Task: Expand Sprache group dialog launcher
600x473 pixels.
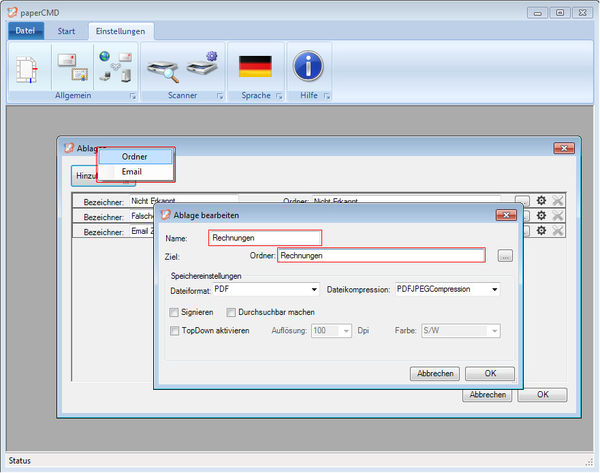Action: (279, 96)
